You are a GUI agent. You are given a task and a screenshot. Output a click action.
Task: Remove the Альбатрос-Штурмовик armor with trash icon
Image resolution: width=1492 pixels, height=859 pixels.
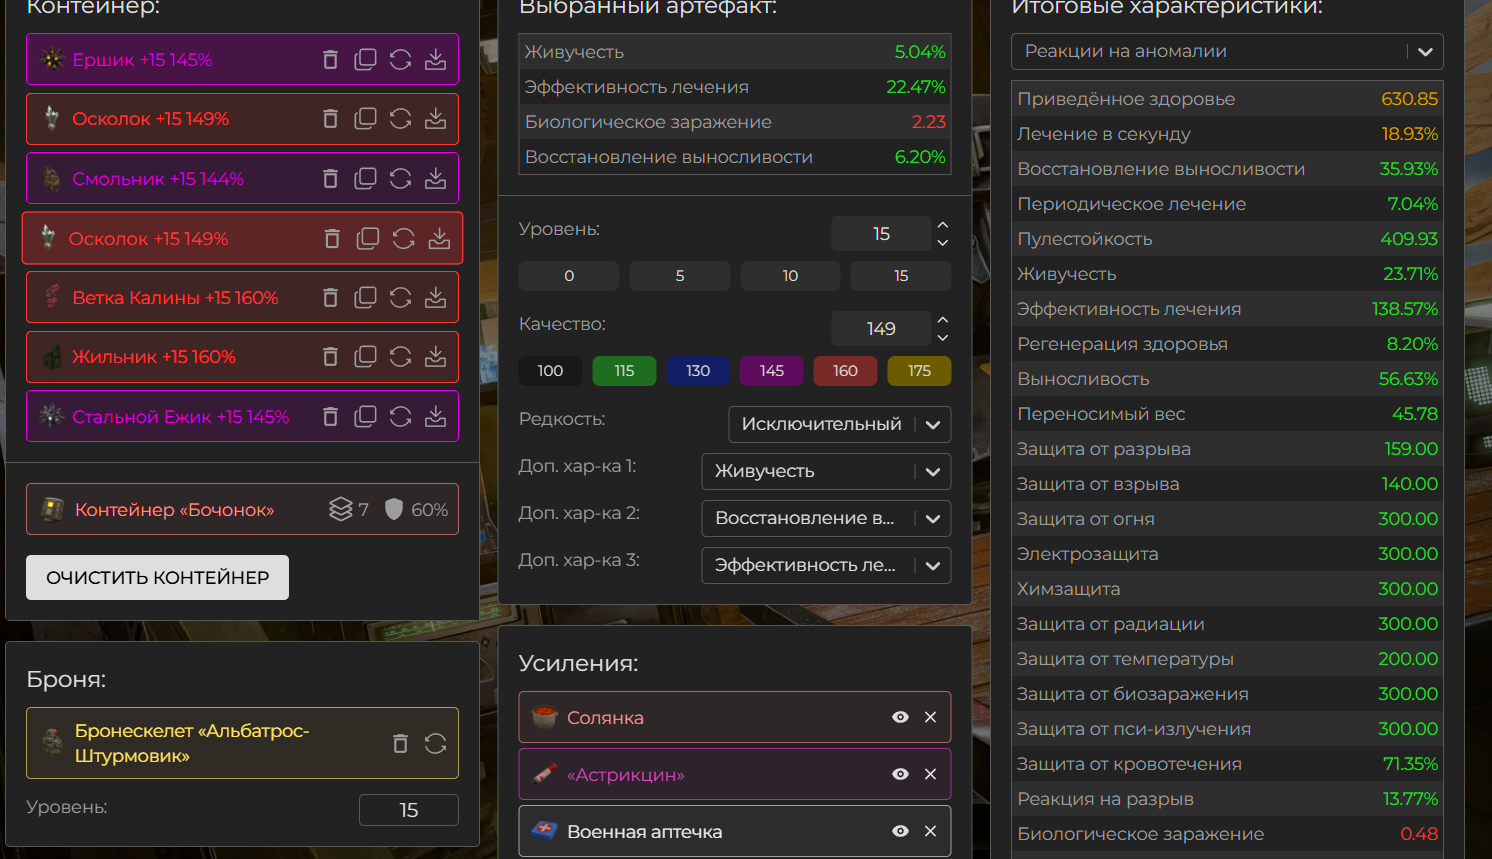(400, 743)
